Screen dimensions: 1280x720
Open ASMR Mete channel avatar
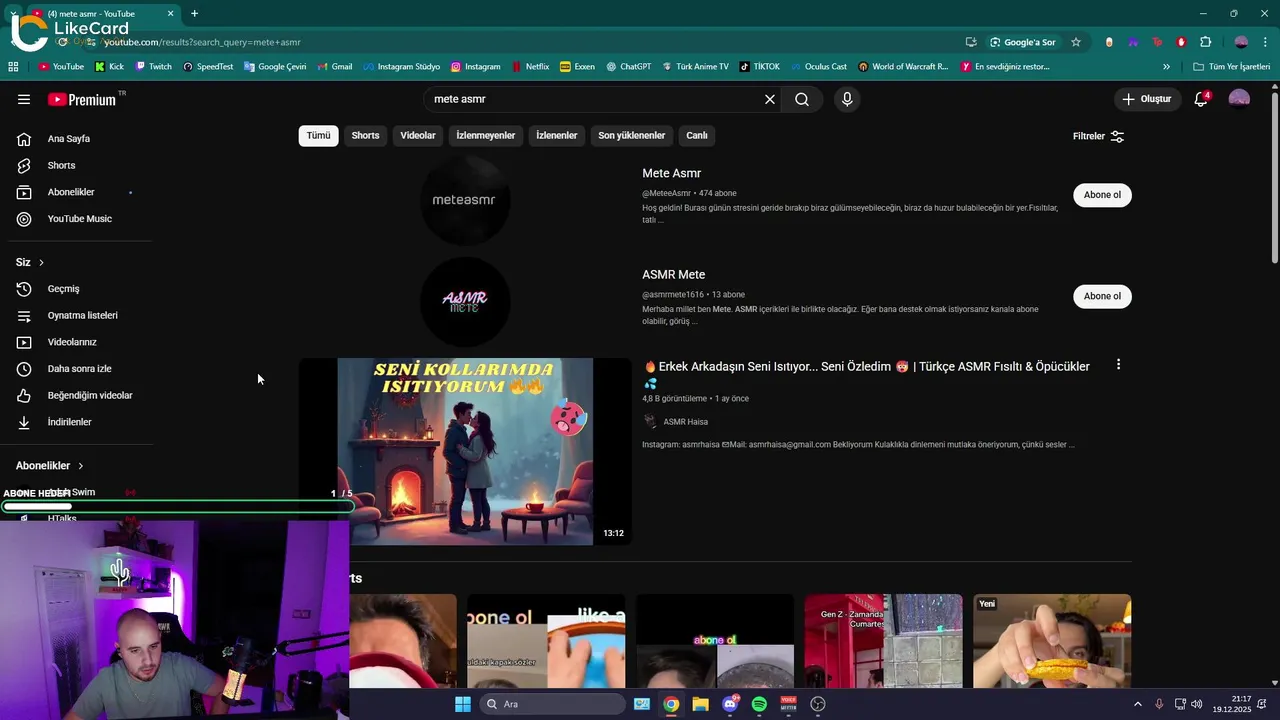[465, 301]
